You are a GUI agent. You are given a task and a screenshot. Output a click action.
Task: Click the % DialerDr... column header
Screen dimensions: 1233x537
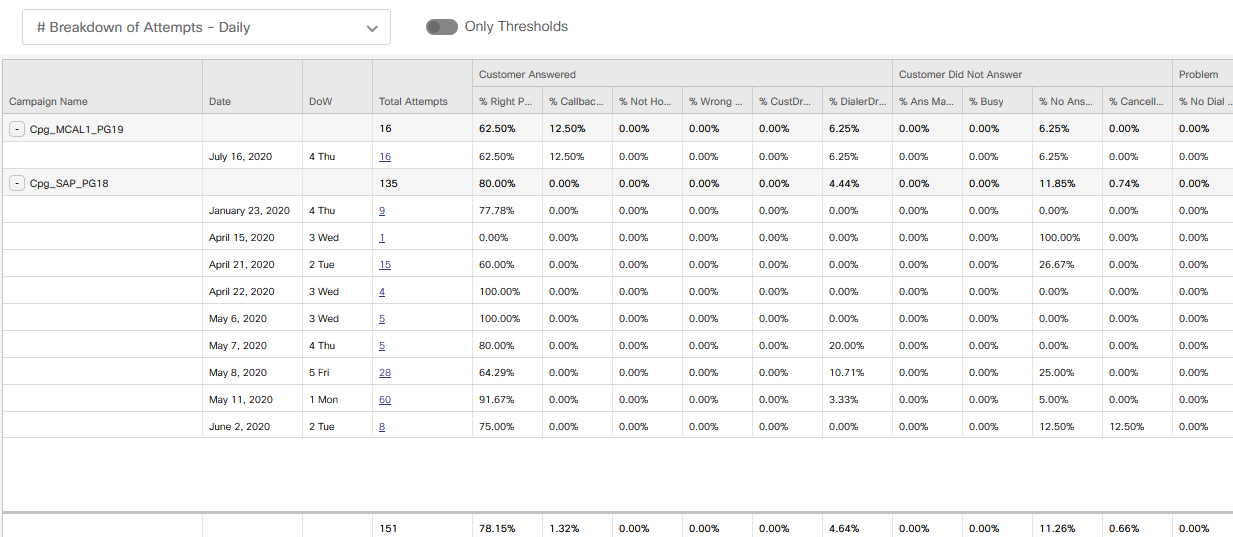tap(856, 101)
